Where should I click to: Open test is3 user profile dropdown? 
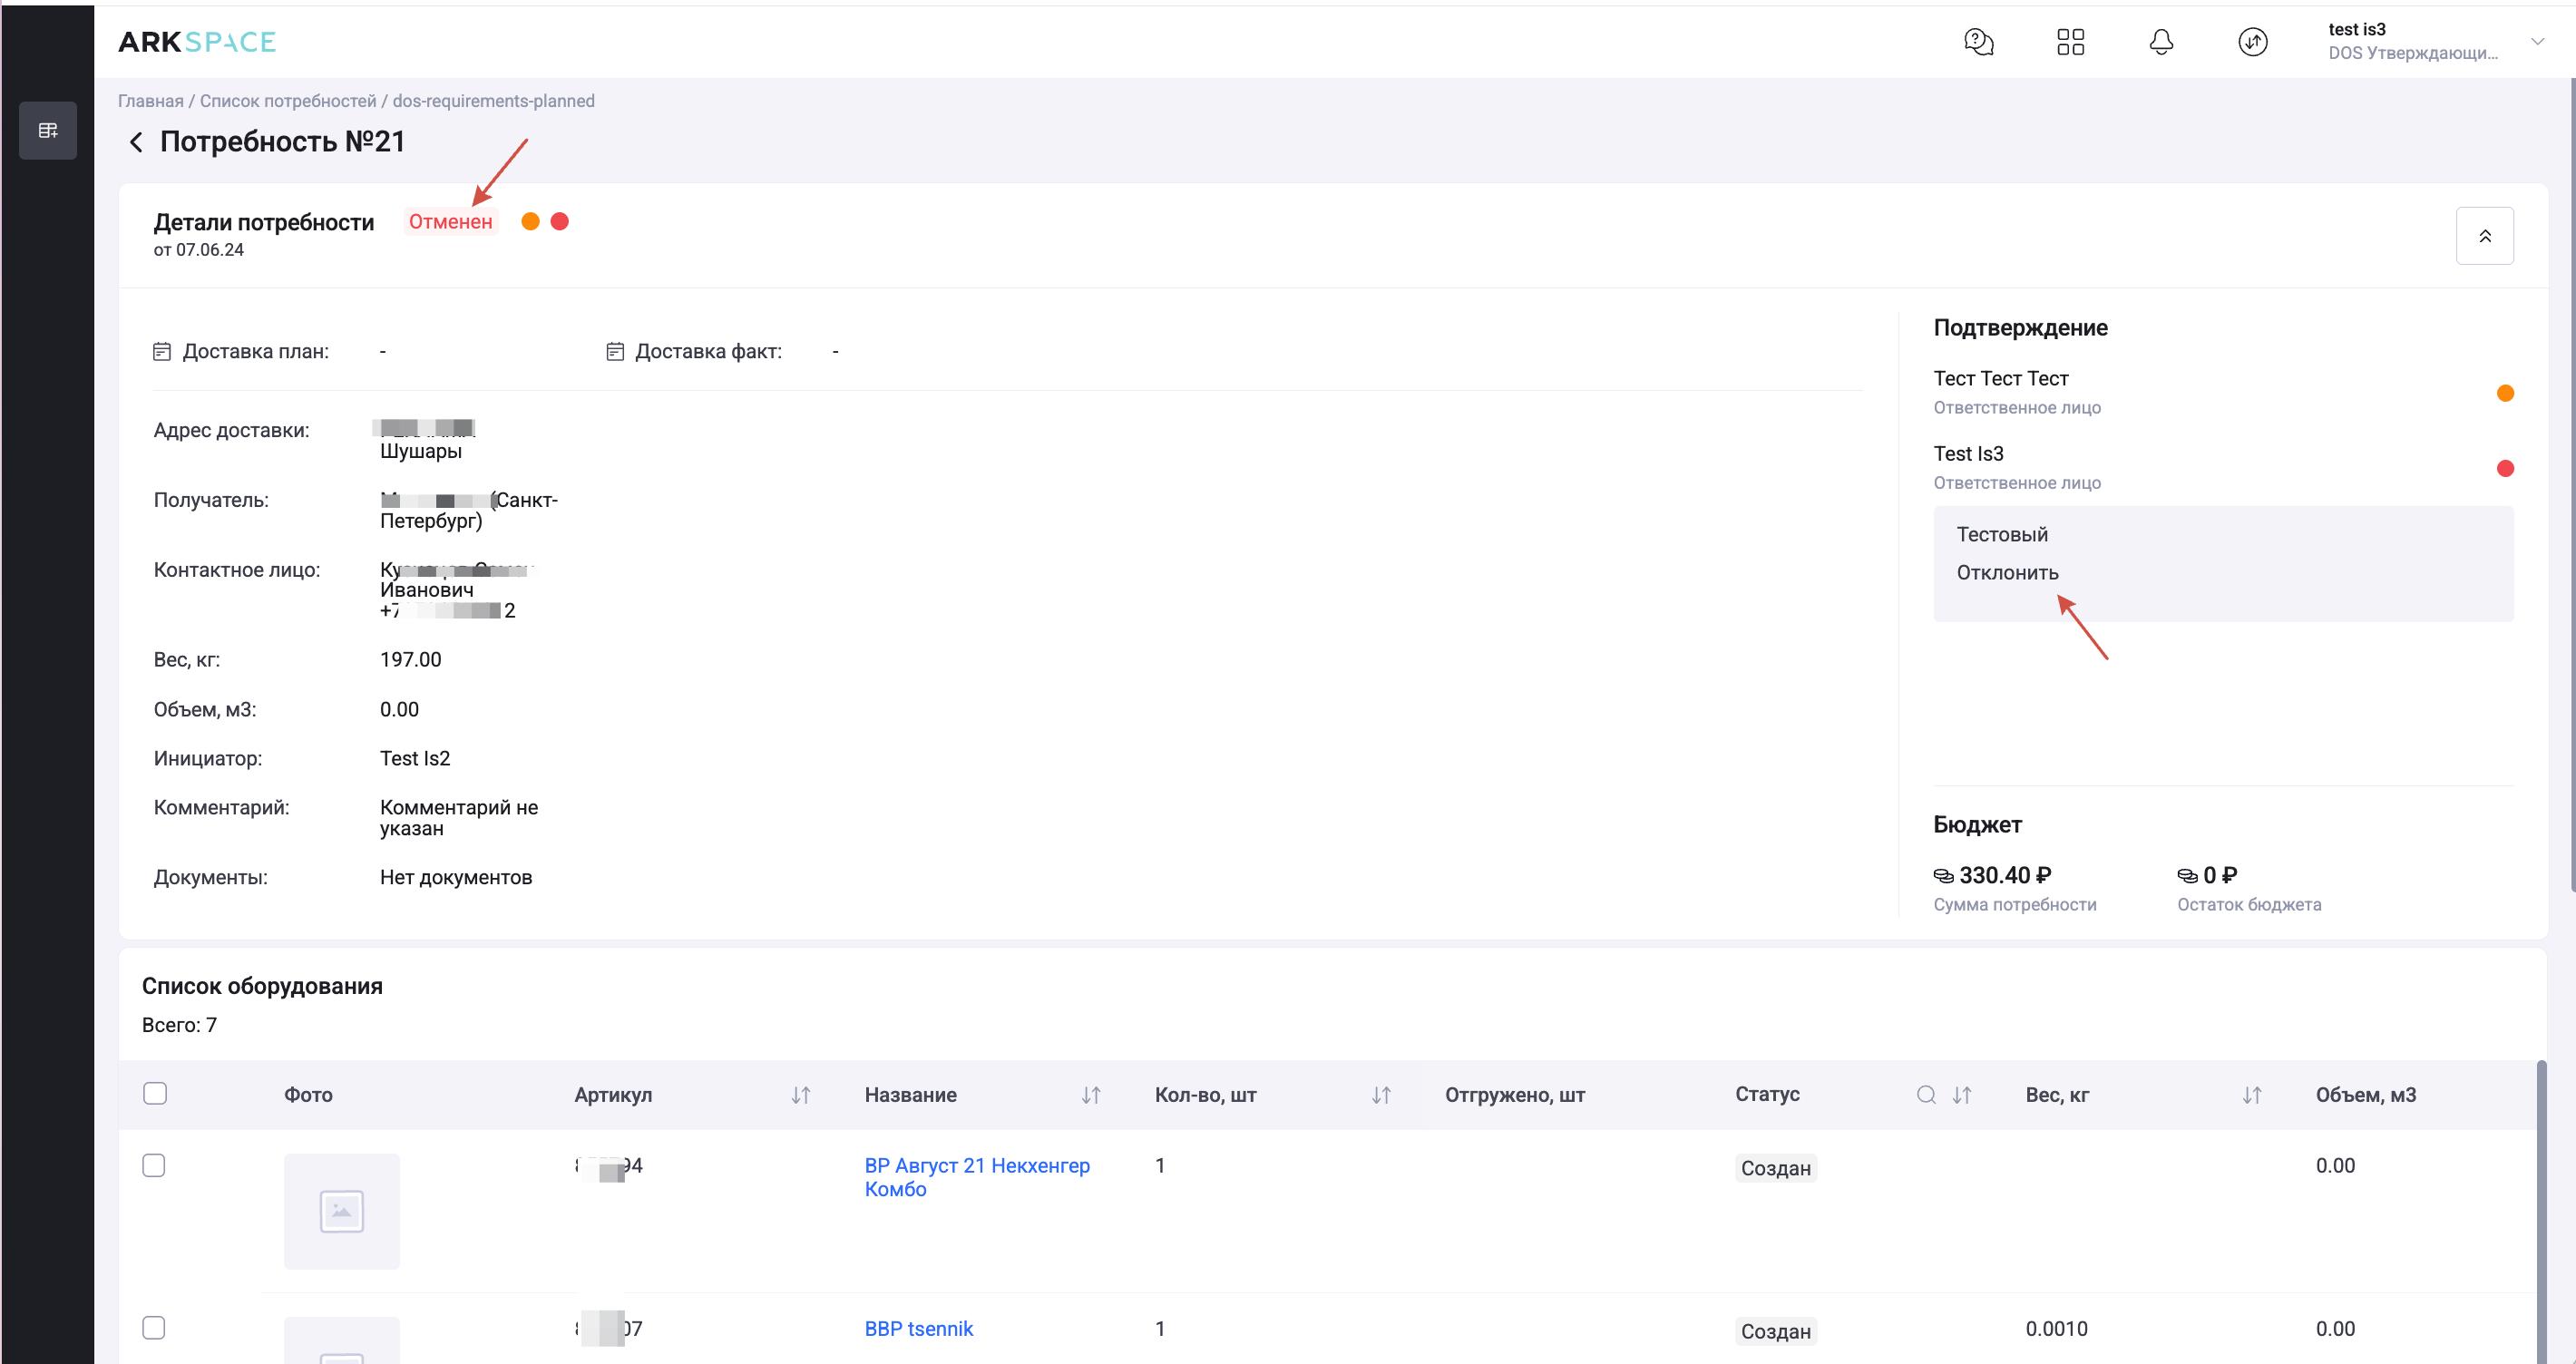coord(2536,42)
